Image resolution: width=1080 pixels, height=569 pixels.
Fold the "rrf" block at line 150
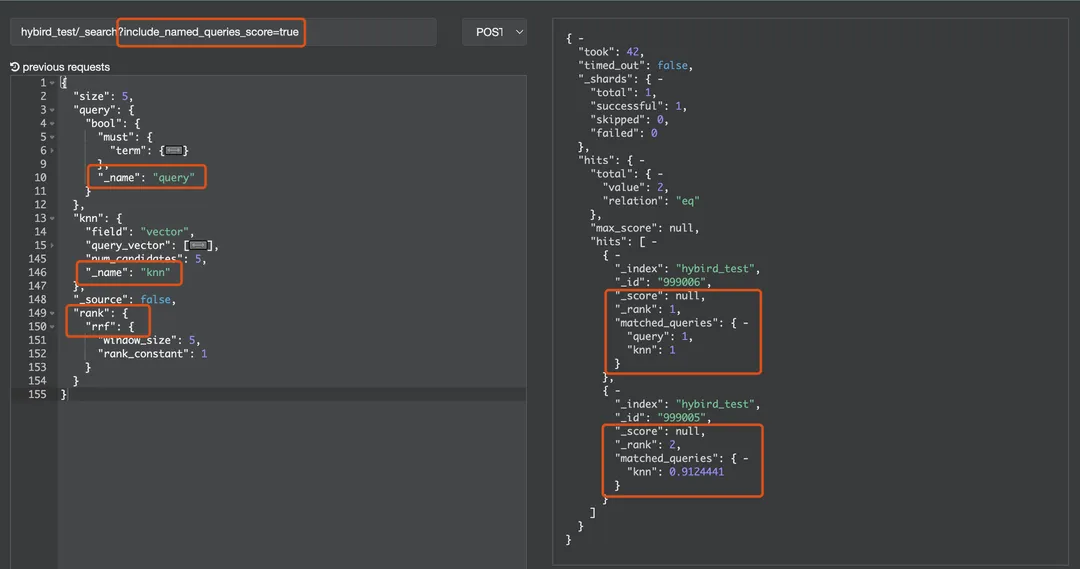[x=52, y=327]
